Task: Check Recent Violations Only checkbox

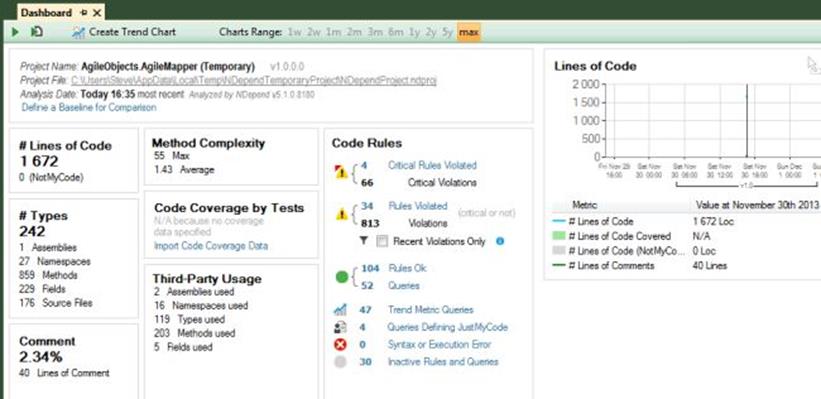Action: coord(382,241)
